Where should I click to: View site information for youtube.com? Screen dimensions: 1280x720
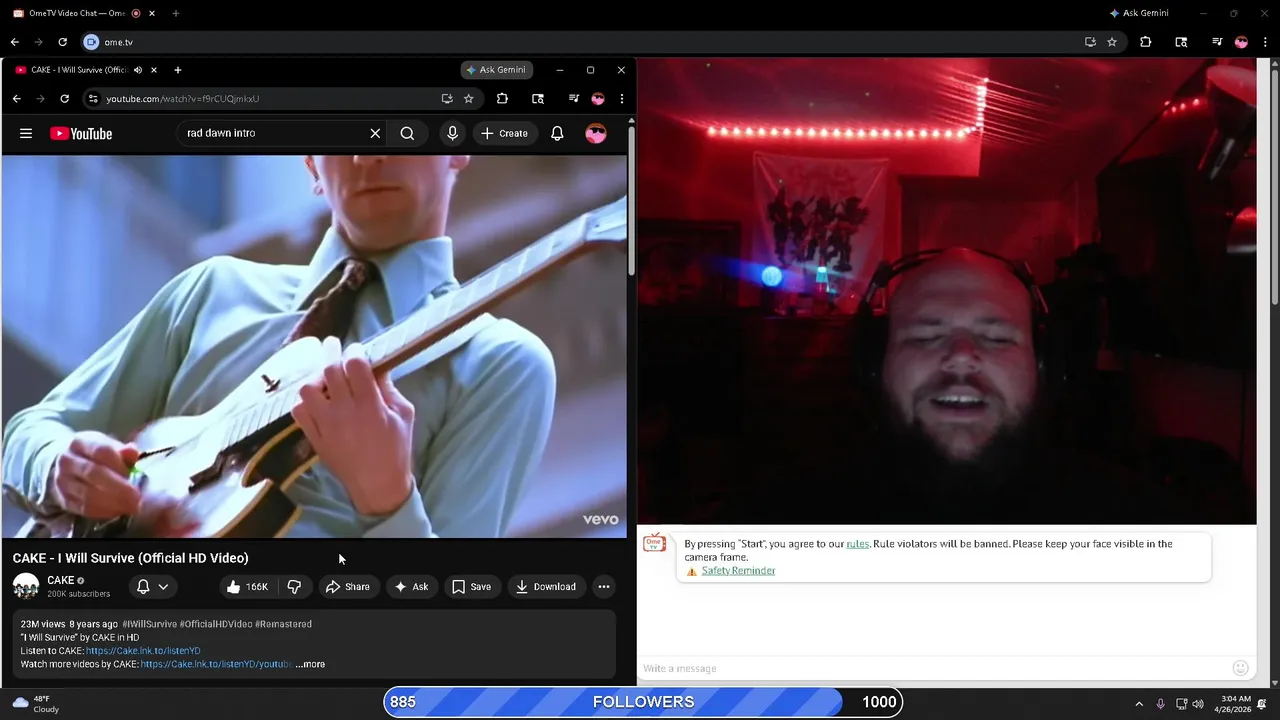[x=93, y=99]
